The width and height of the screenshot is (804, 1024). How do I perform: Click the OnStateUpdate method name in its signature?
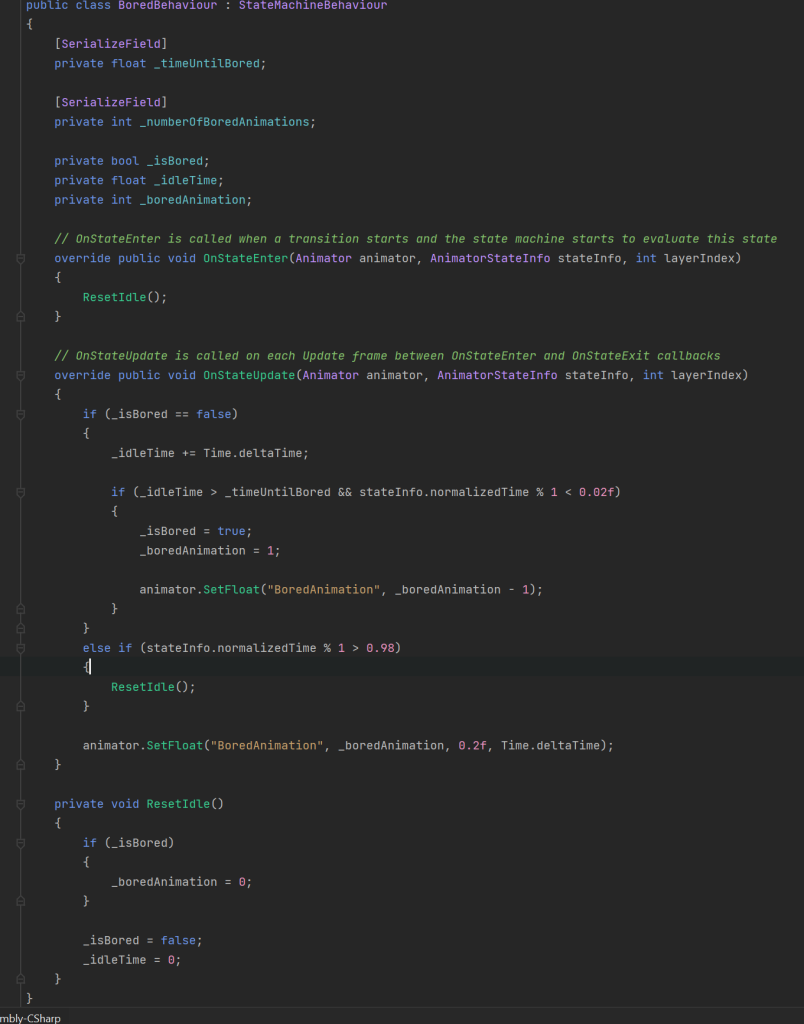[x=249, y=376]
